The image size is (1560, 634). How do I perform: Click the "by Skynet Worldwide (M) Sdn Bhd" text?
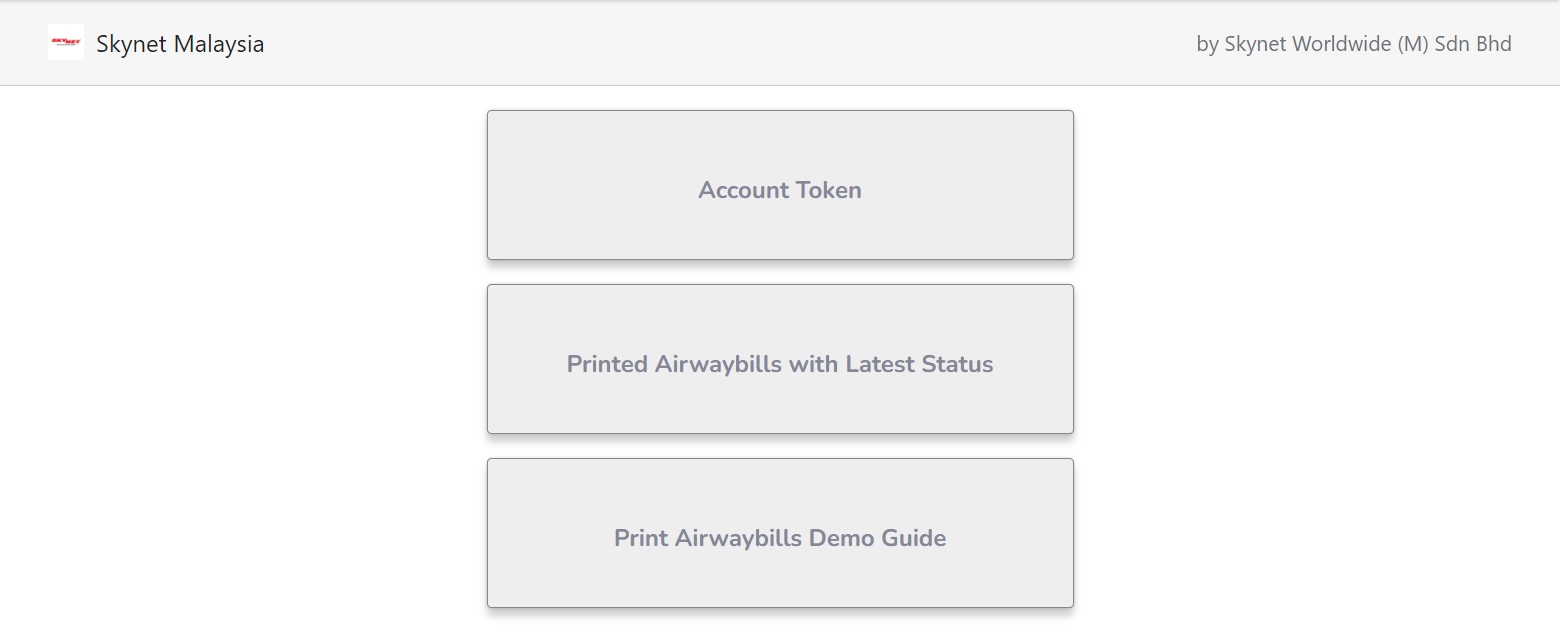point(1353,44)
